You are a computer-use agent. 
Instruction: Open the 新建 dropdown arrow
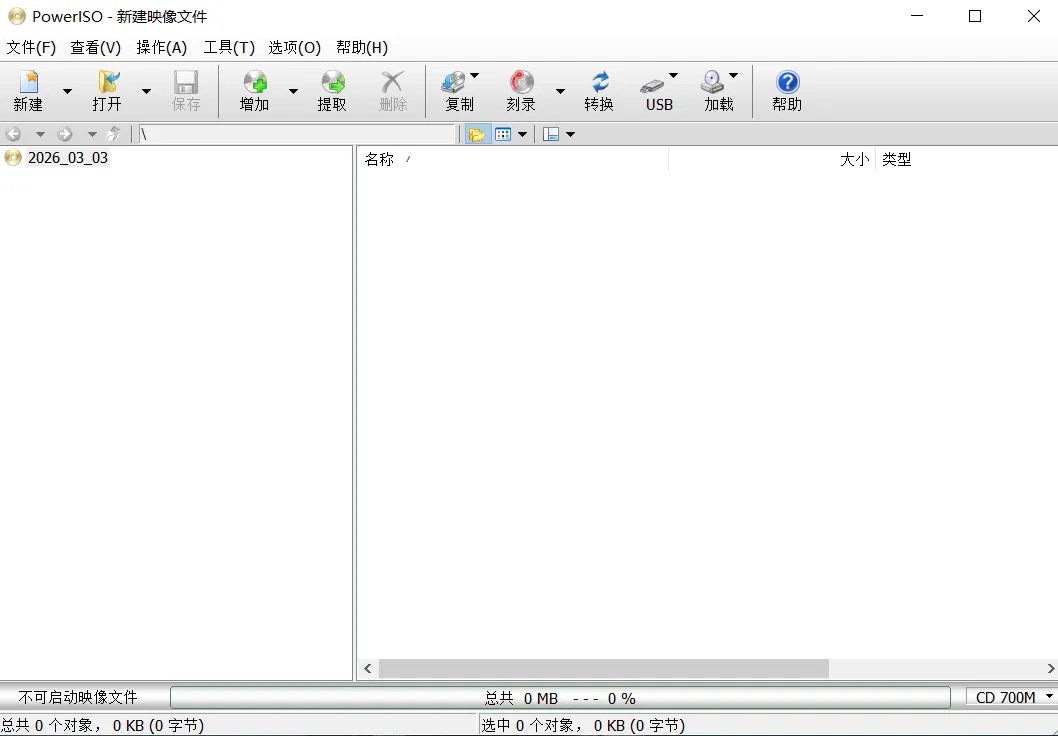click(67, 91)
